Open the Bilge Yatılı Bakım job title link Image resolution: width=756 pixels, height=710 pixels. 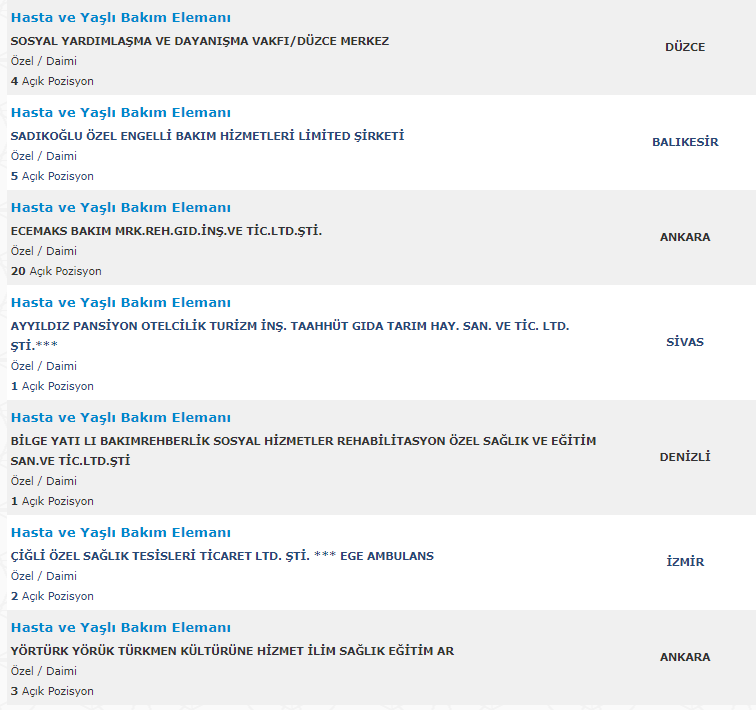pyautogui.click(x=121, y=418)
